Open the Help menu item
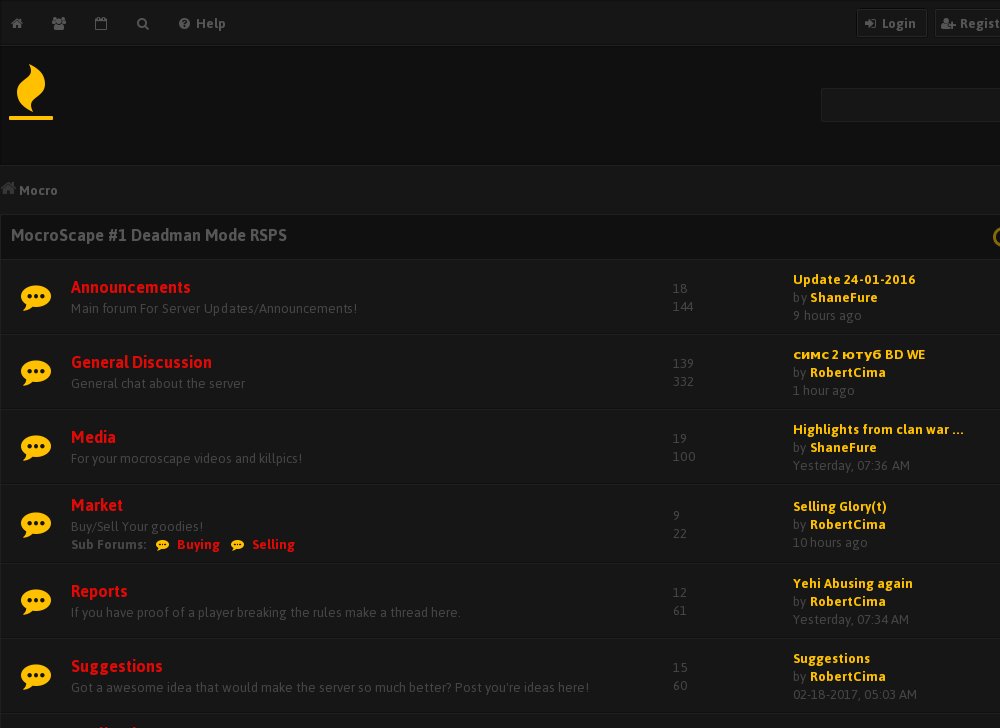 coord(202,23)
